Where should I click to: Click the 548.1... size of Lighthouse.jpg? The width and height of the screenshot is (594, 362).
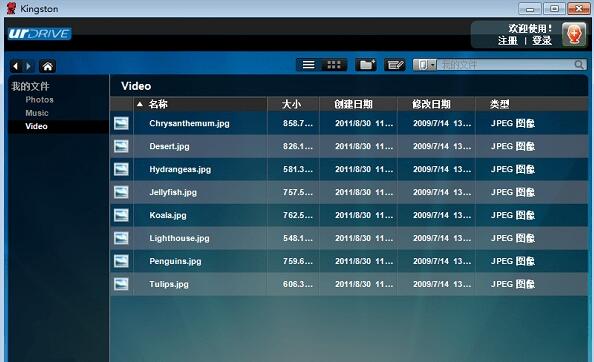[x=298, y=238]
